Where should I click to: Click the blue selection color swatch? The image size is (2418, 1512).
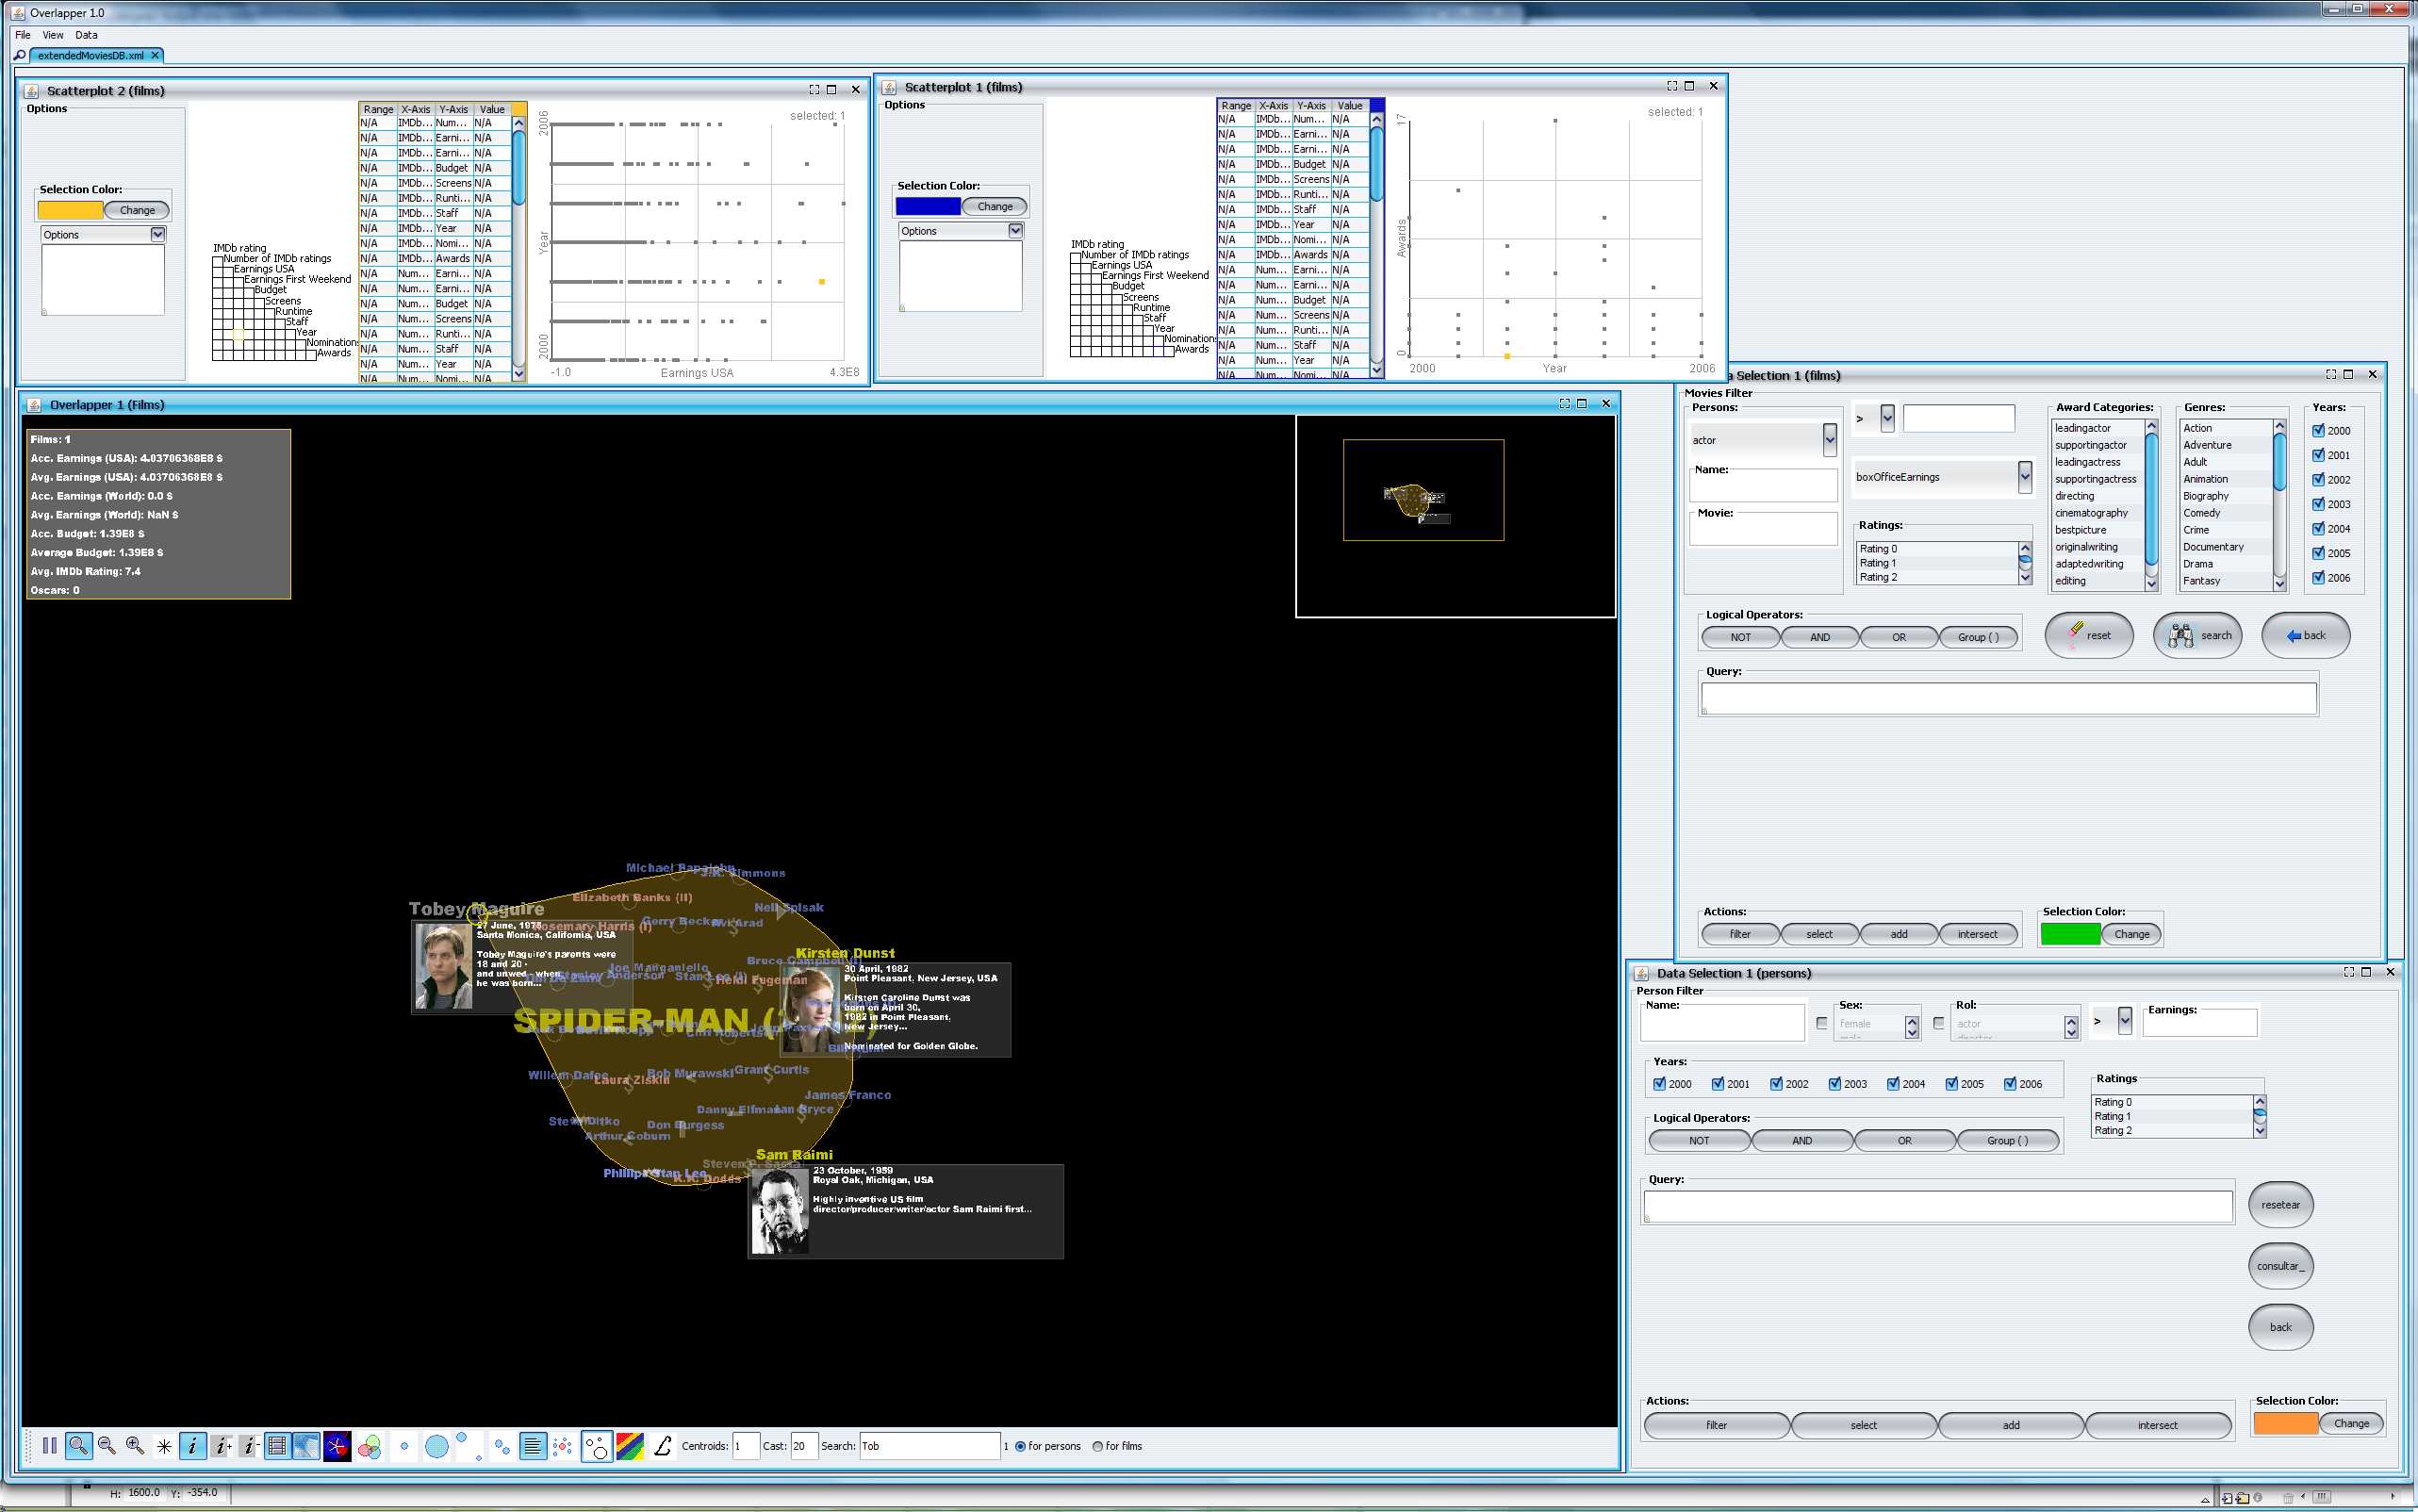pyautogui.click(x=928, y=207)
